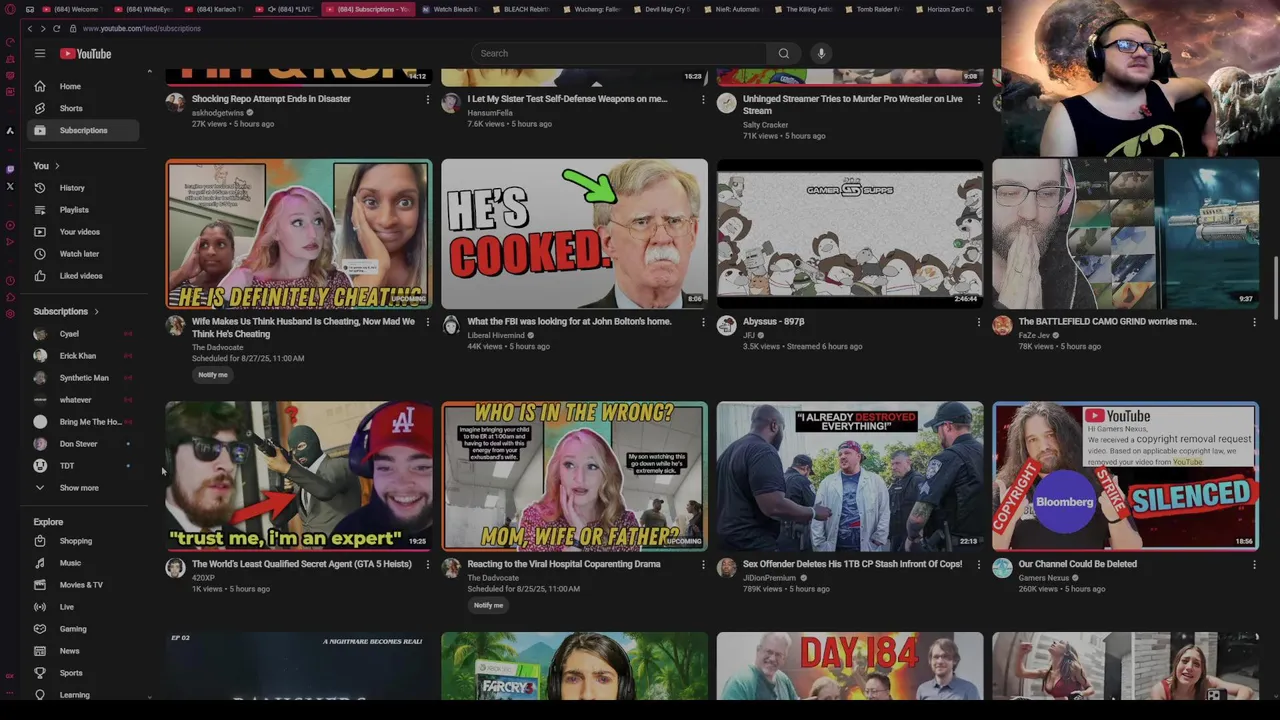
Task: Click the YouTube logo
Action: [x=85, y=53]
